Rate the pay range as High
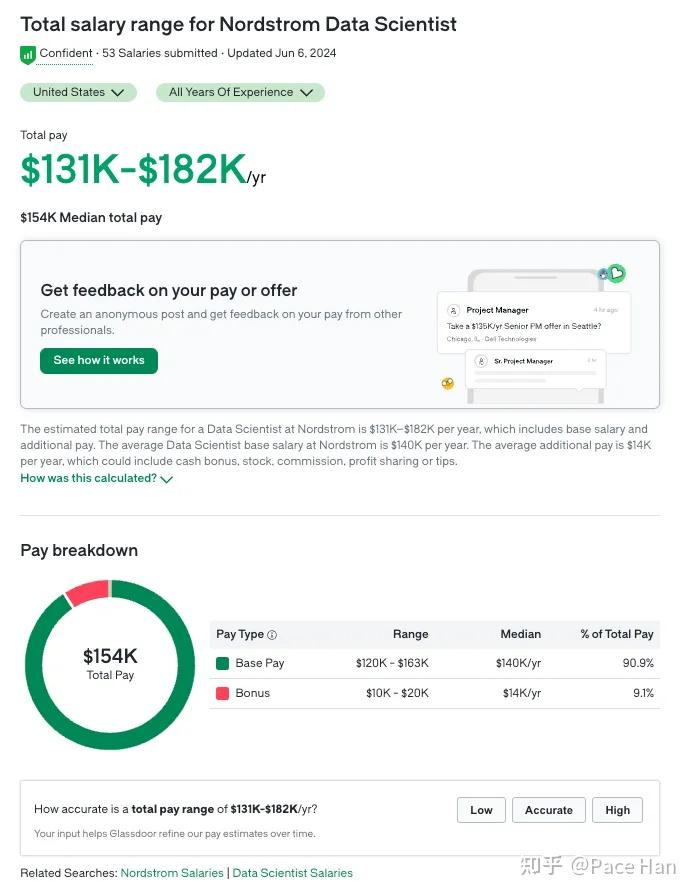This screenshot has height=893, width=694. tap(617, 810)
